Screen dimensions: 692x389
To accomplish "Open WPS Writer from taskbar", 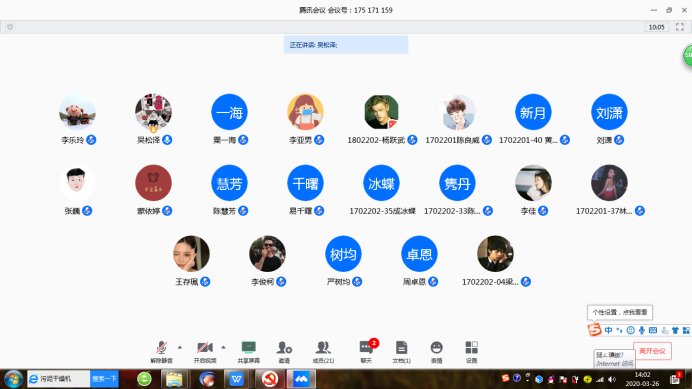I will (x=237, y=379).
